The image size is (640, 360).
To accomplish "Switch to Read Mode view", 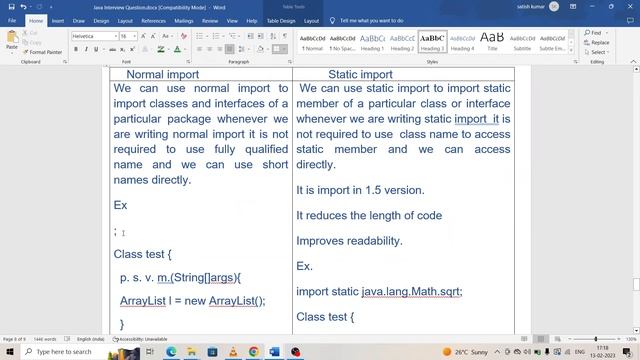I will [x=524, y=339].
